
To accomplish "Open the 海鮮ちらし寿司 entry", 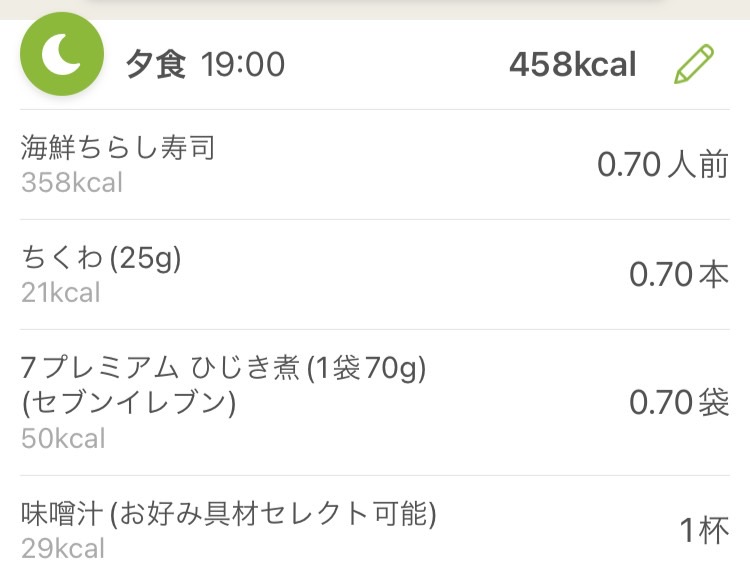I will click(x=375, y=165).
